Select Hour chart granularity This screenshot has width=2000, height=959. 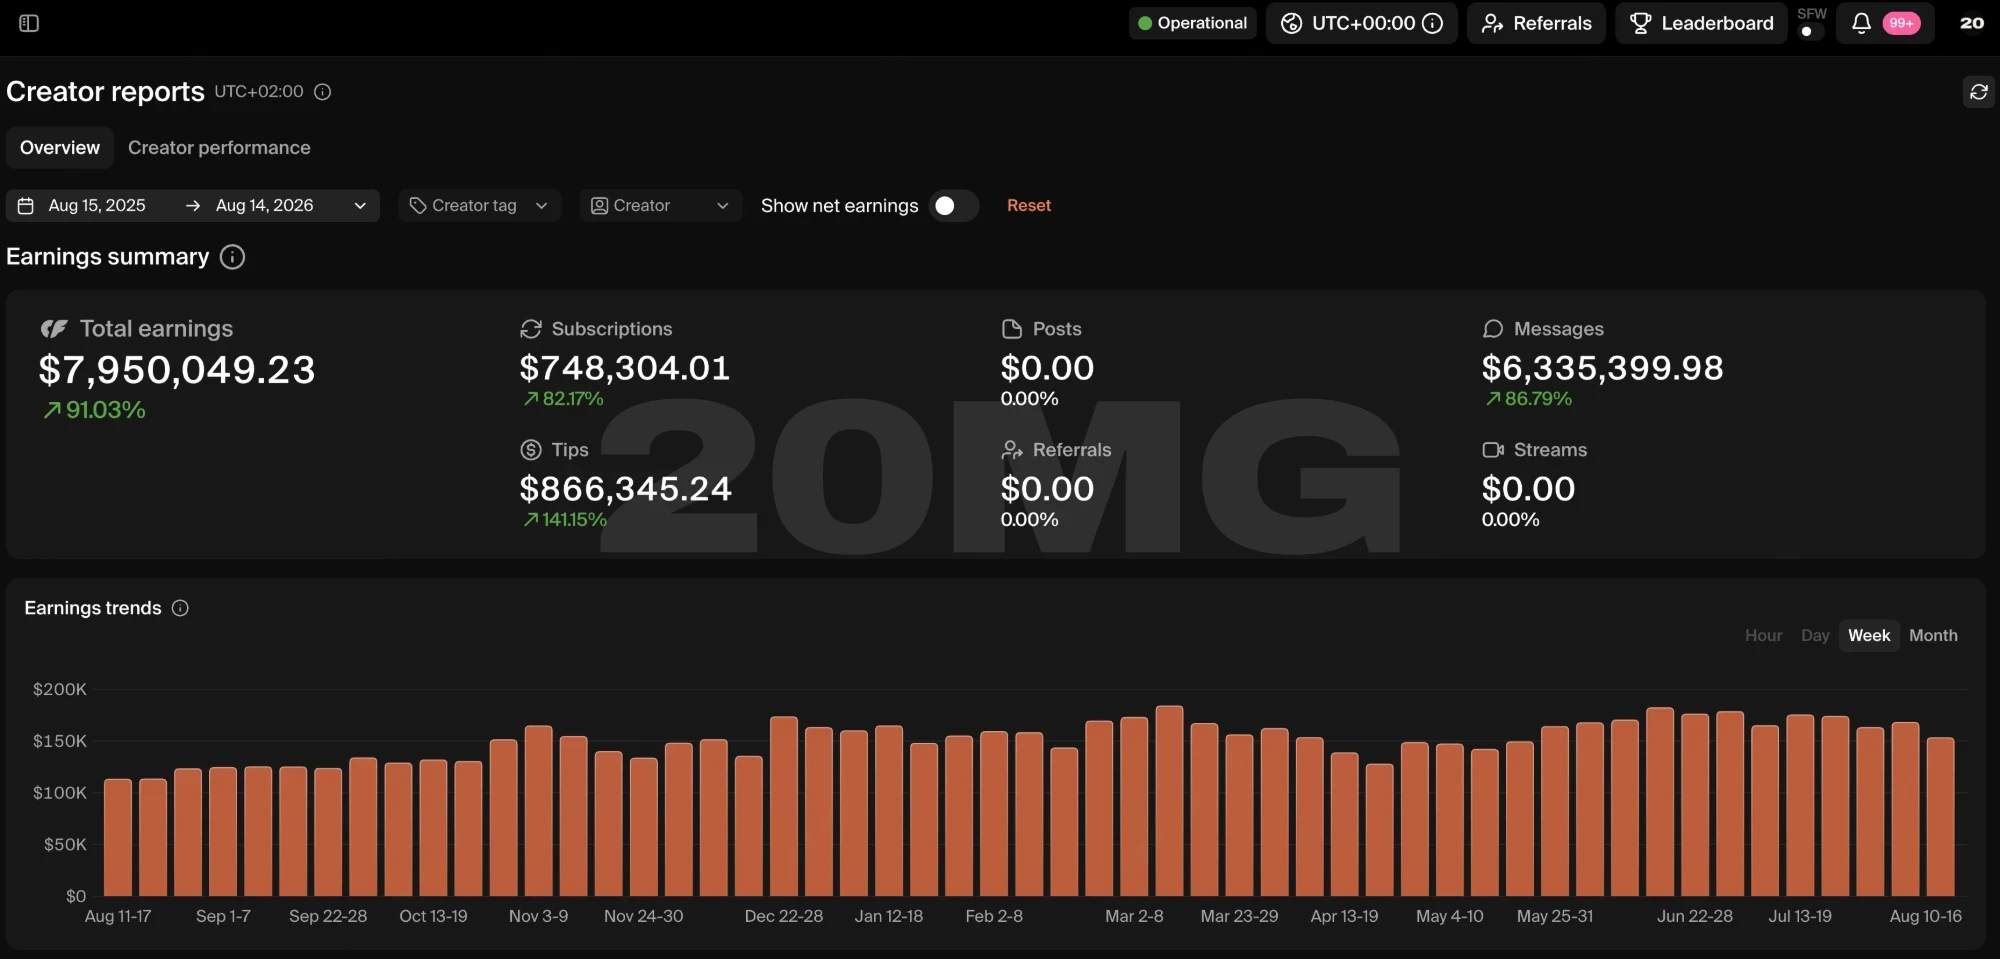coord(1763,636)
